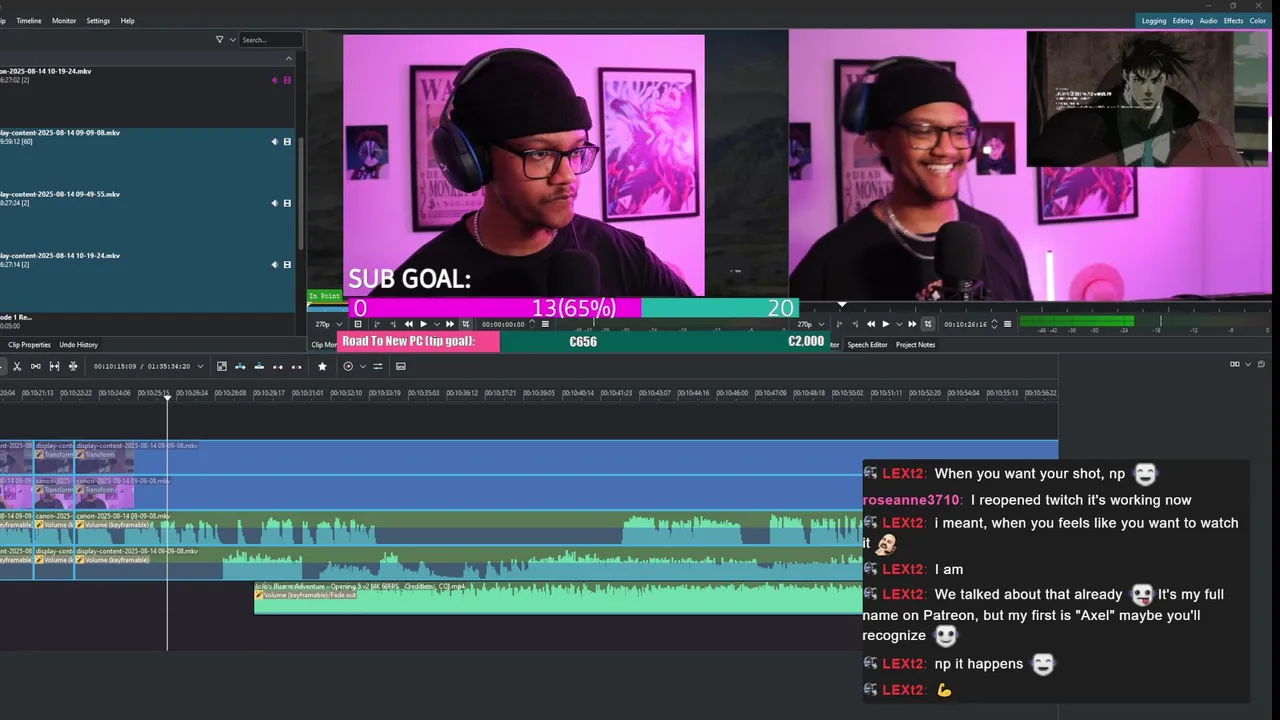Click audio icon of display-content 09-49-55.mkv clip
Screen dimensions: 1280x720
[x=274, y=203]
